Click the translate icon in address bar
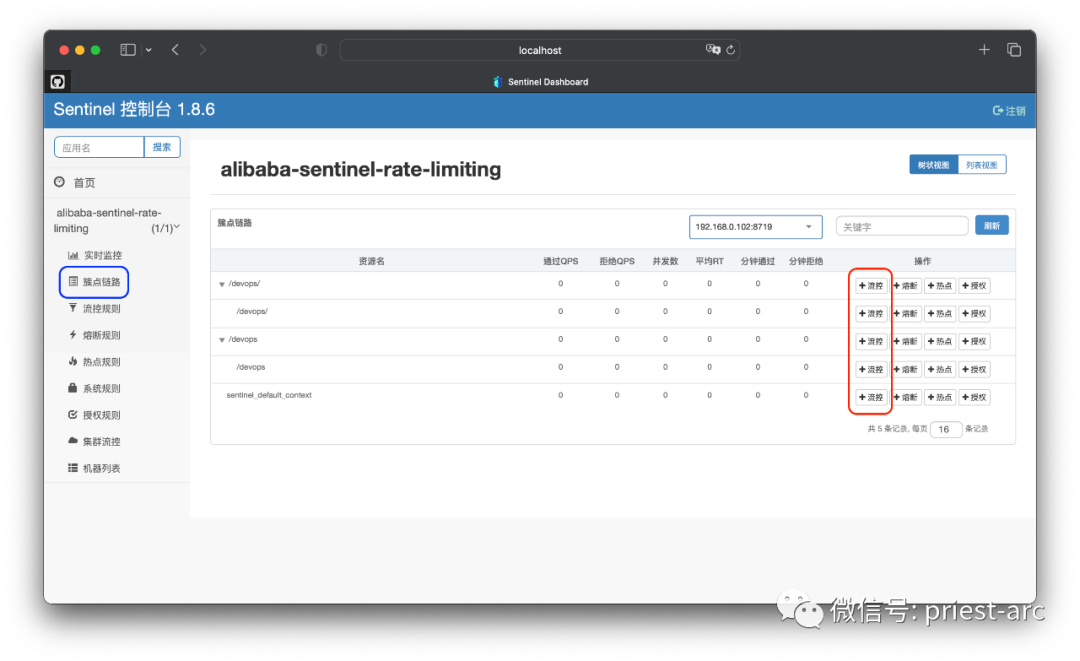 [x=712, y=50]
